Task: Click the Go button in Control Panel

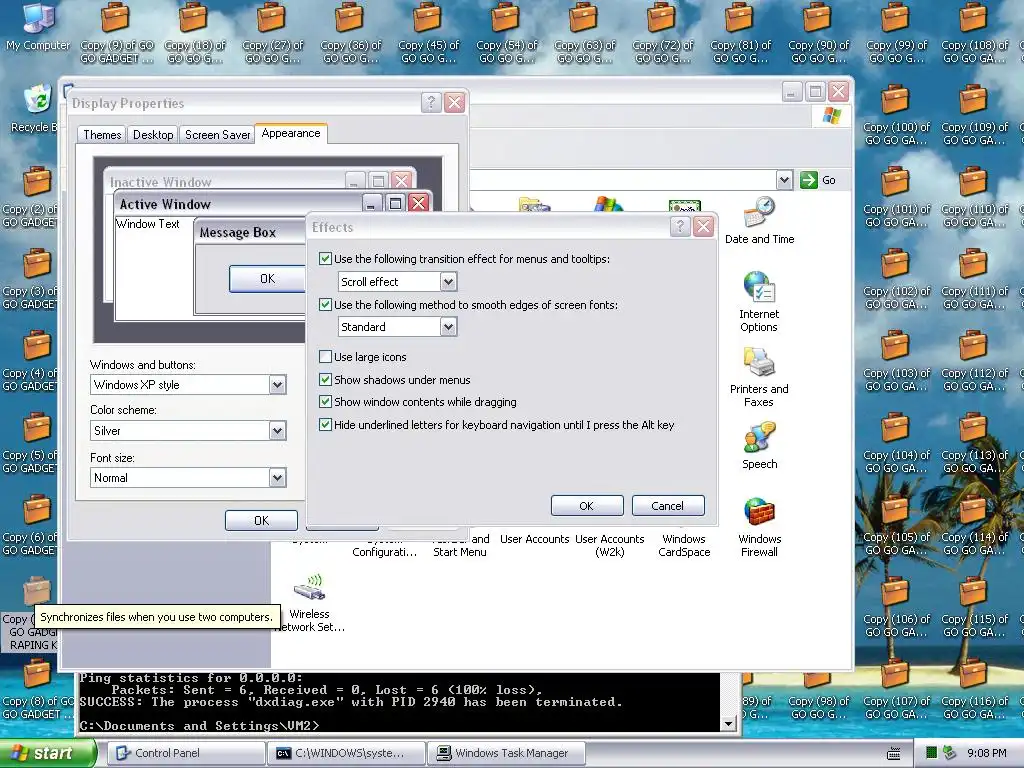Action: coord(818,180)
